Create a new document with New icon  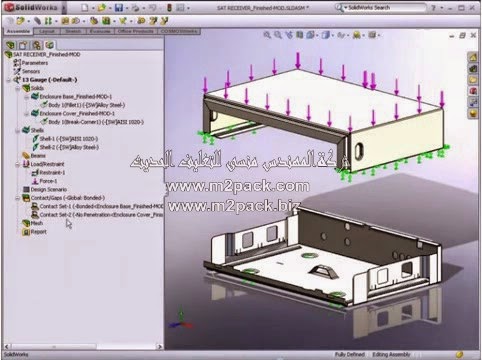pyautogui.click(x=85, y=7)
